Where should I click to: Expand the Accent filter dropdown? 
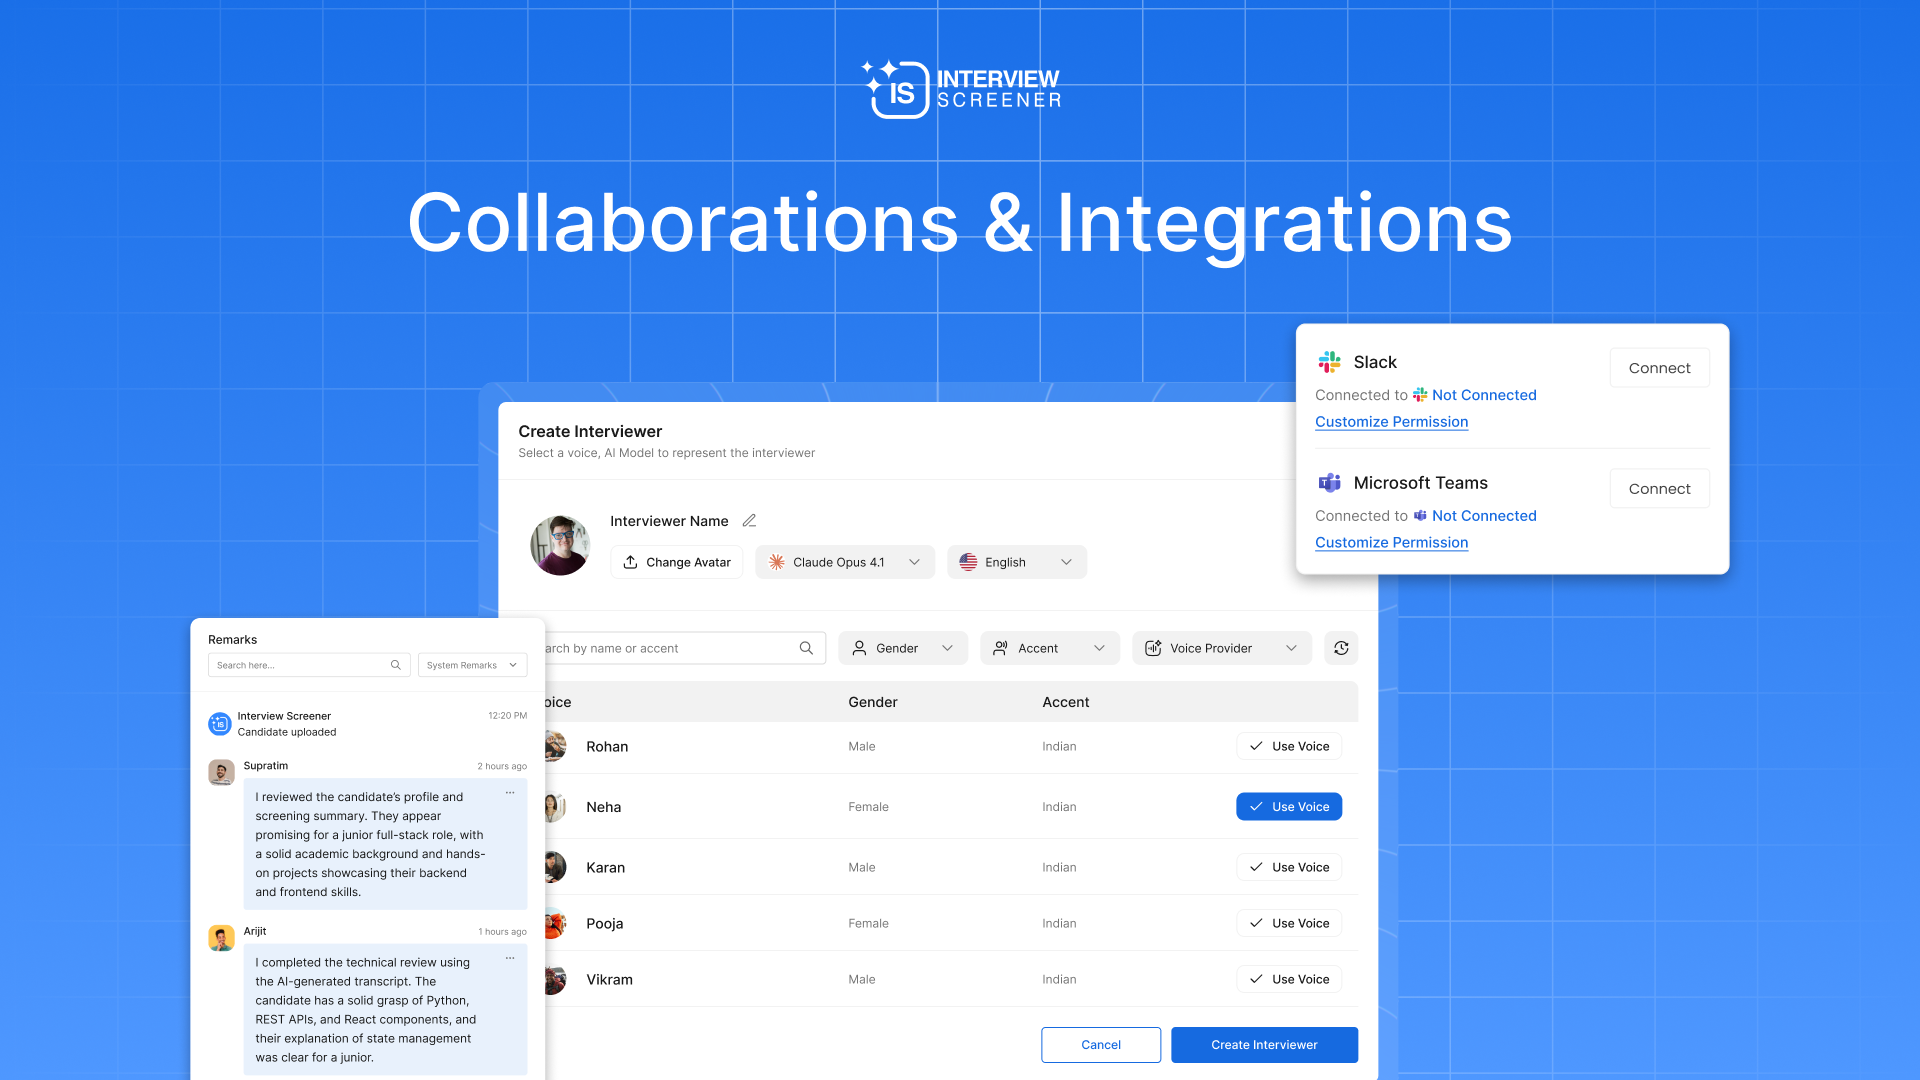[x=1050, y=648]
